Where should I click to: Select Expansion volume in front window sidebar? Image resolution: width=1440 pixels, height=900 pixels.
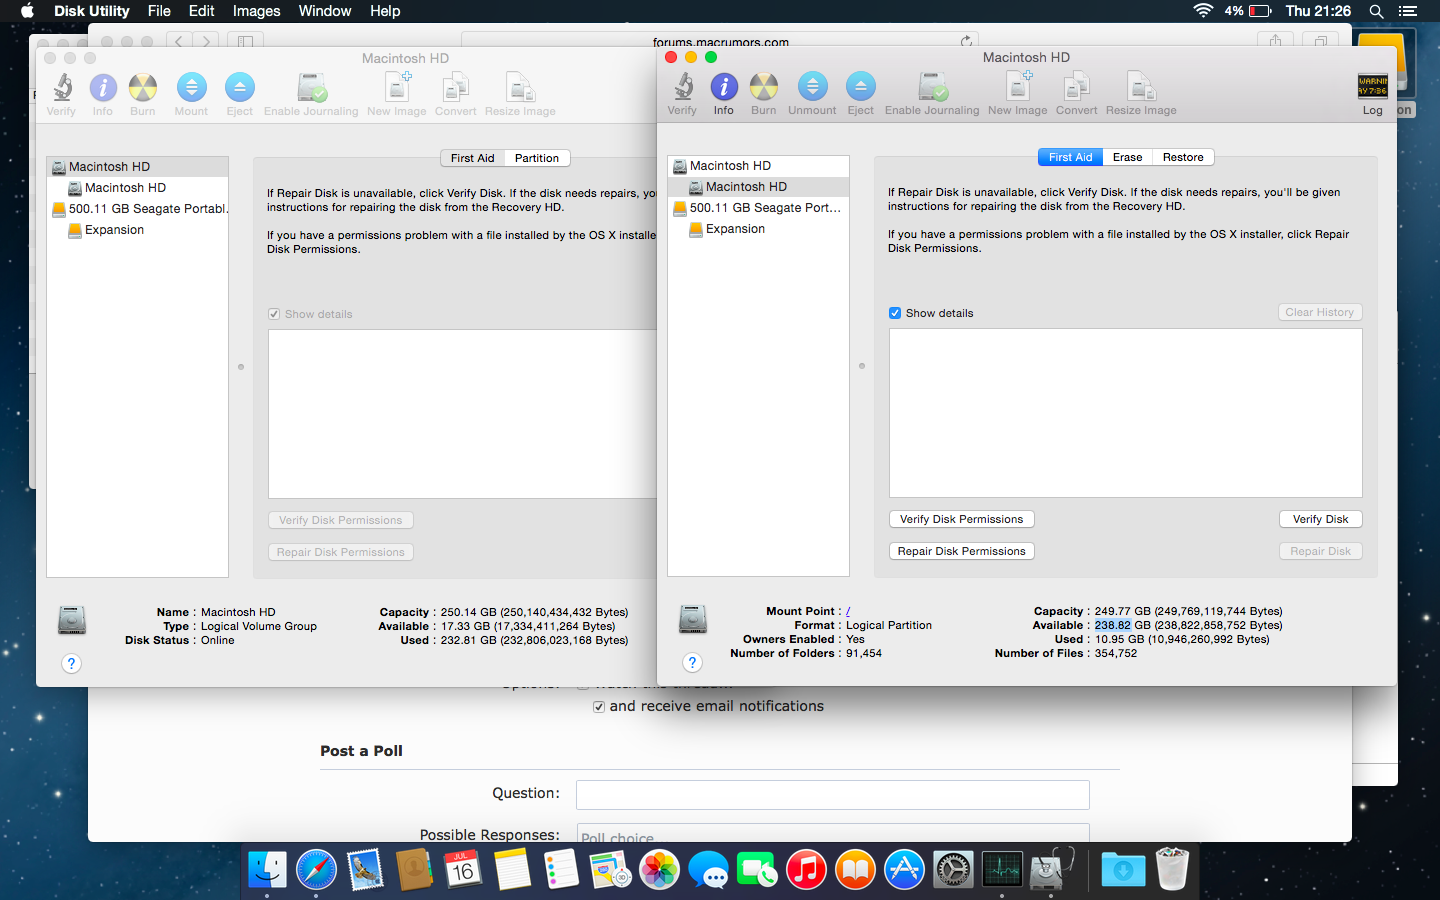point(758,229)
